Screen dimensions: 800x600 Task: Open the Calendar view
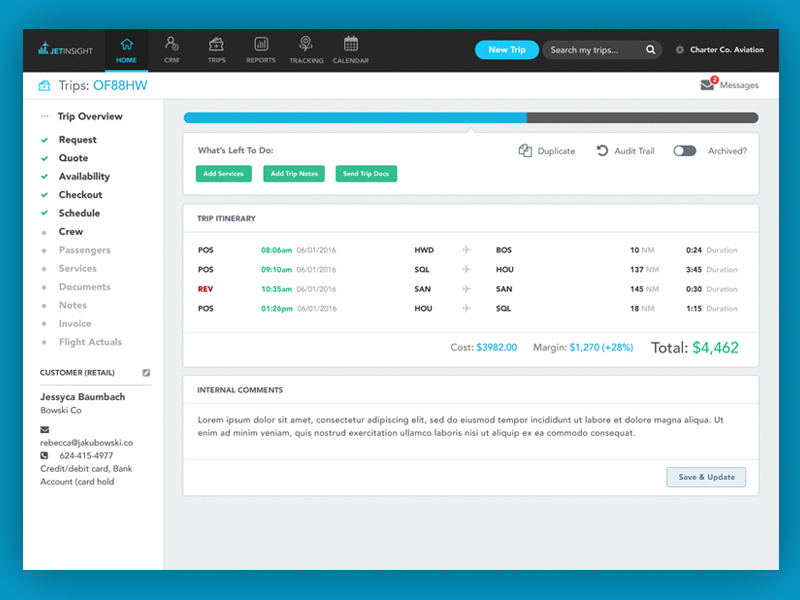[351, 48]
